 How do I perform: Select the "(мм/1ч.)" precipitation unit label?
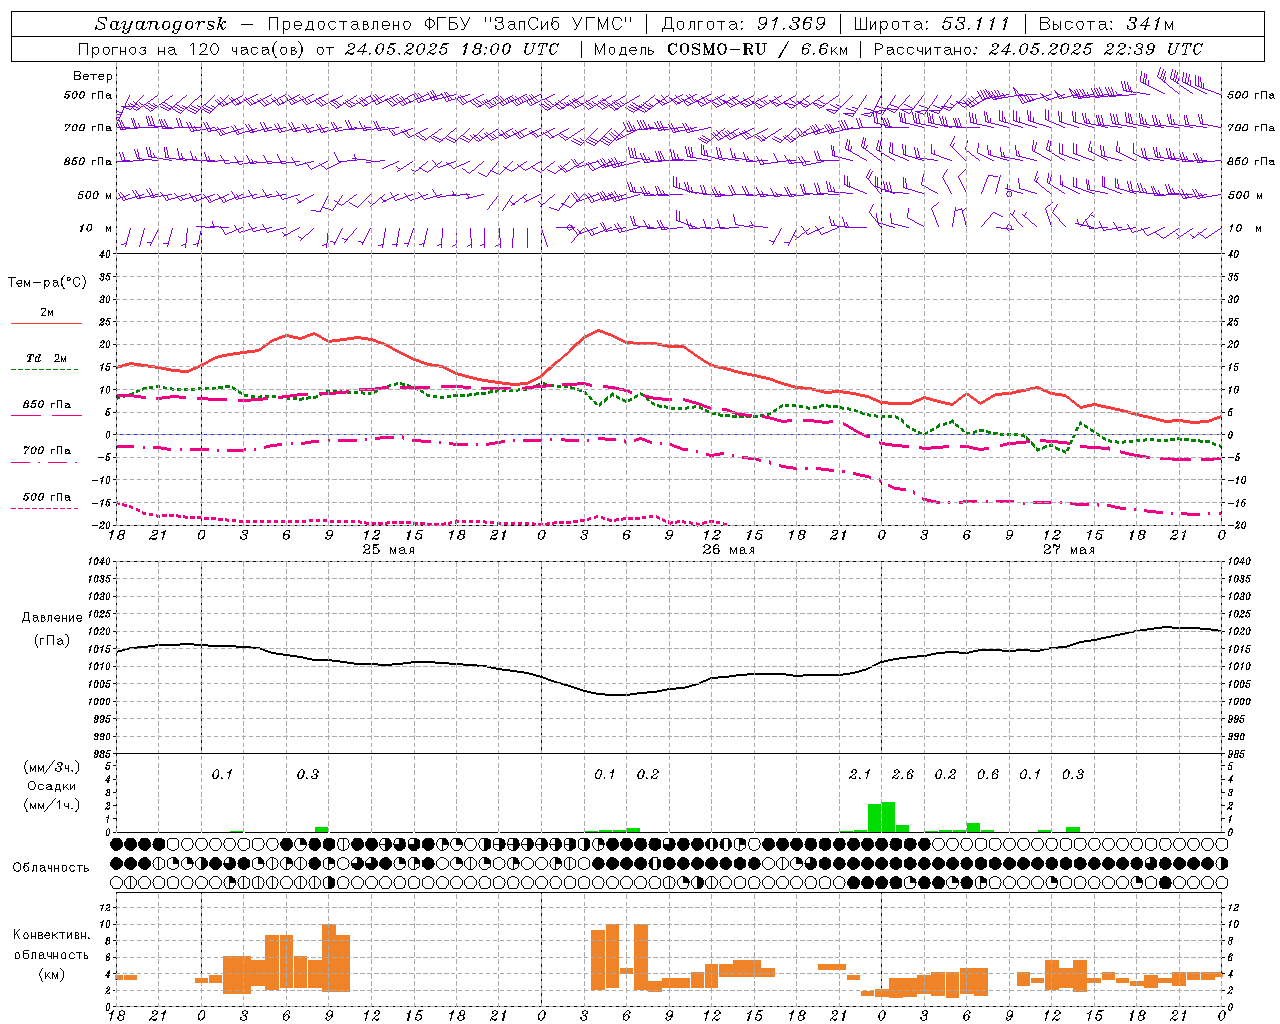click(x=52, y=805)
